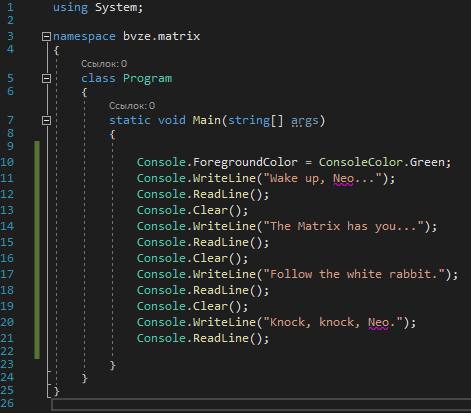Click the 'void' keyword
This screenshot has height=413, width=471.
tap(171, 120)
